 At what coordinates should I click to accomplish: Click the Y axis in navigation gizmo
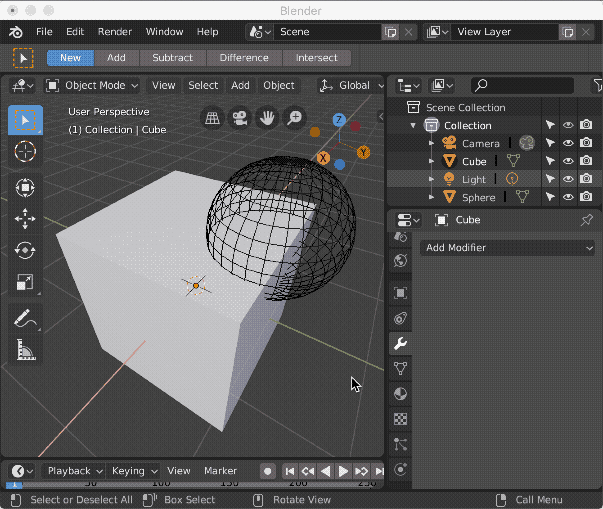coord(363,152)
